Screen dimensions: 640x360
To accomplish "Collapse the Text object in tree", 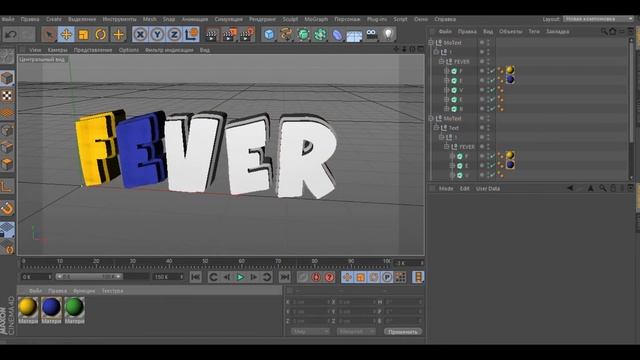I will (436, 128).
